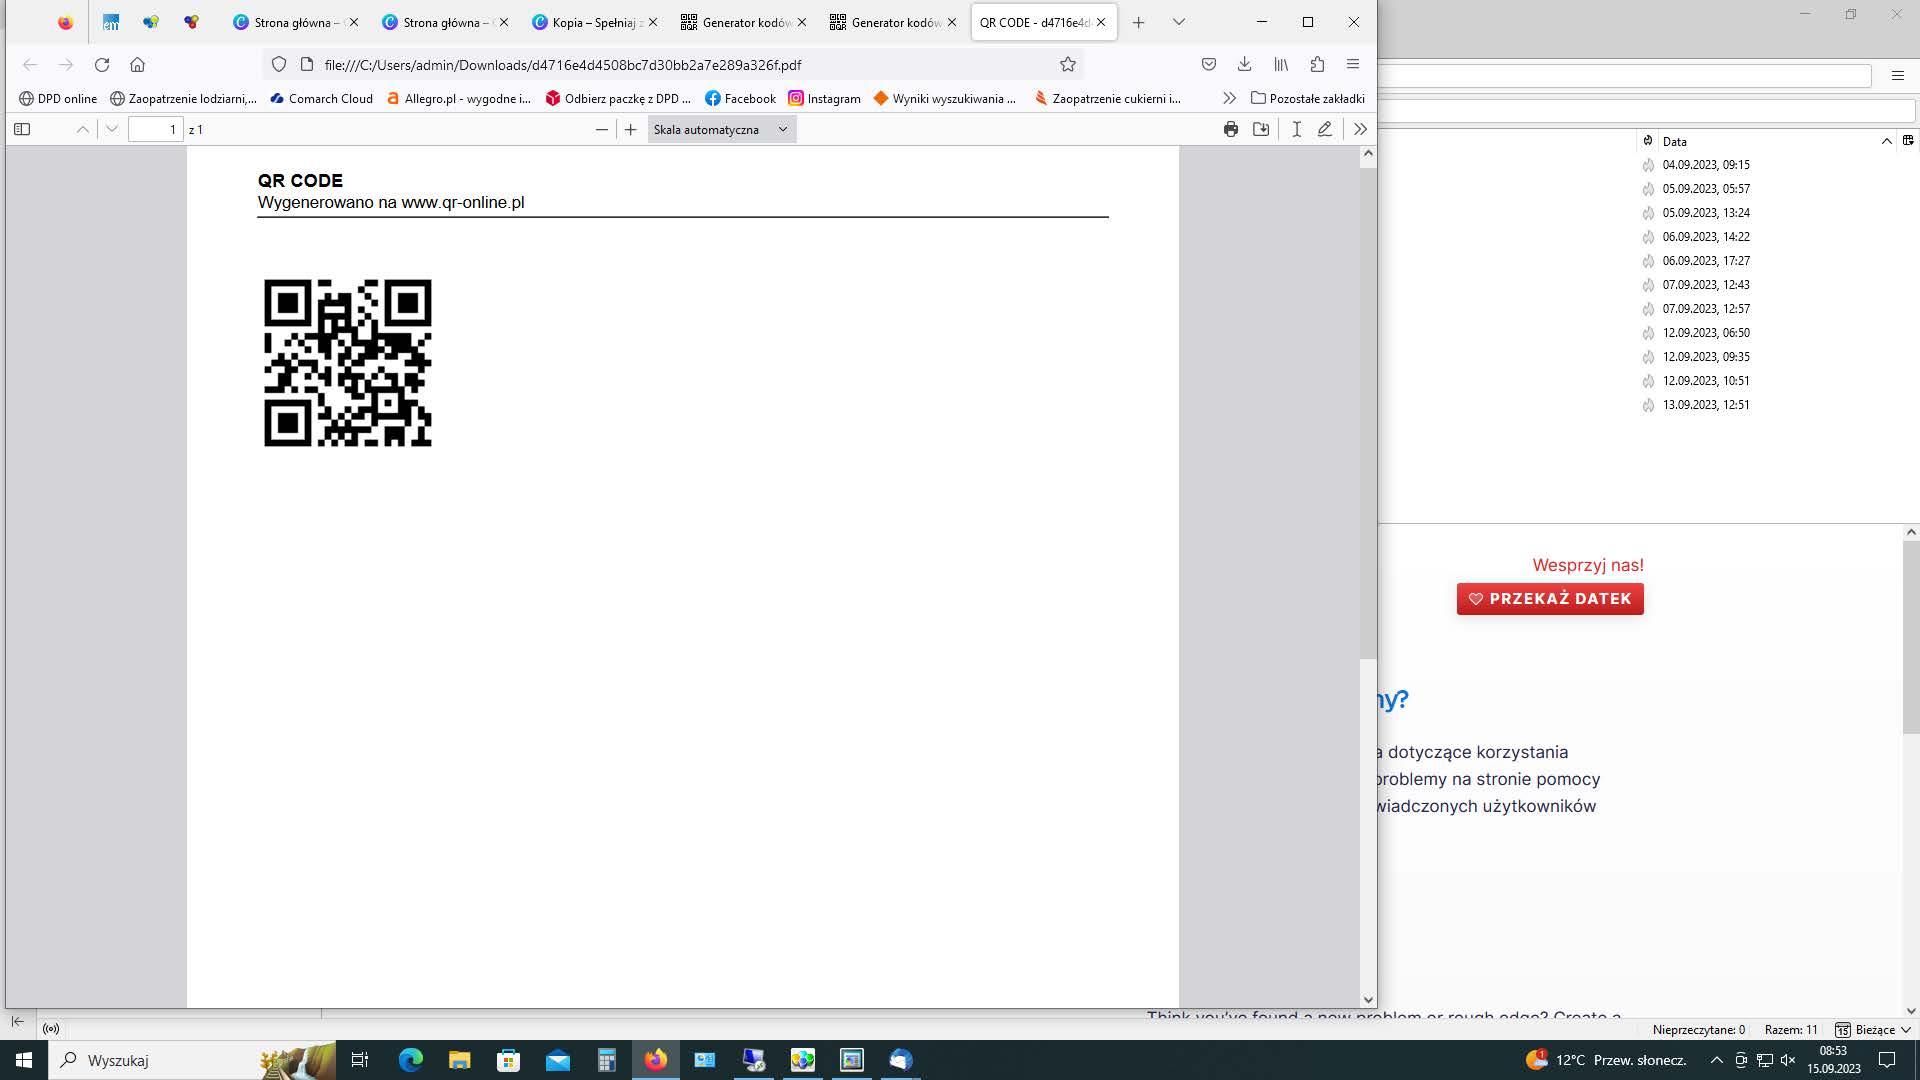Open Firefox extensions menu
This screenshot has height=1080, width=1920.
tap(1317, 64)
